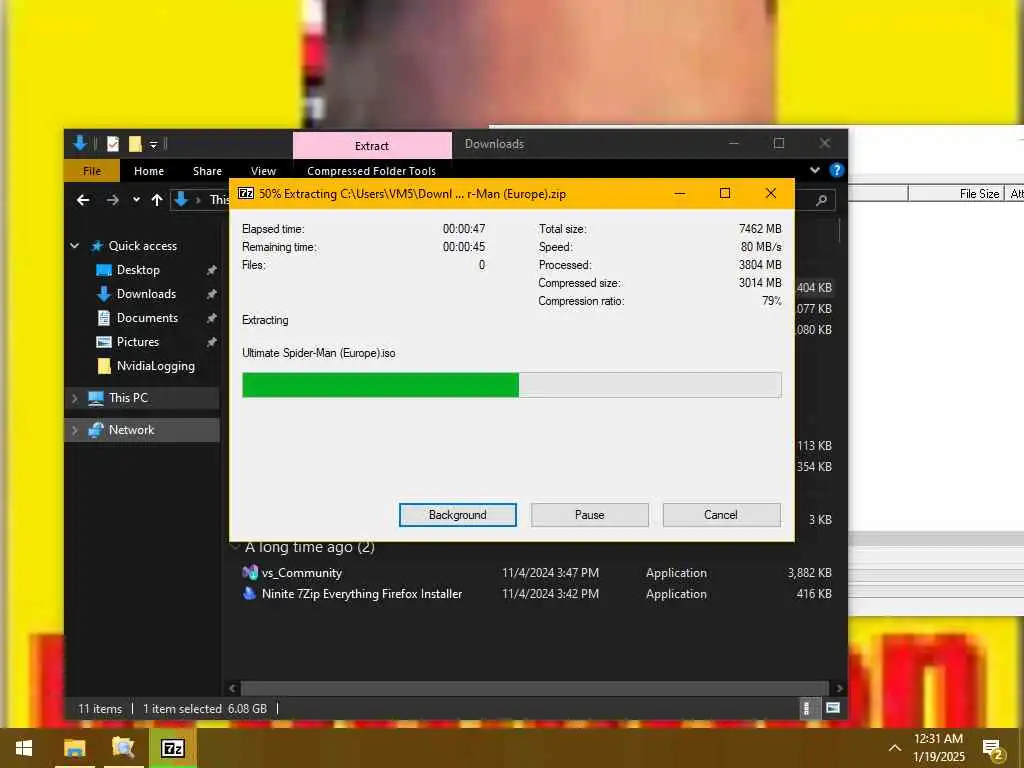Open the Everything search taskbar icon
The width and height of the screenshot is (1024, 768).
[x=123, y=748]
